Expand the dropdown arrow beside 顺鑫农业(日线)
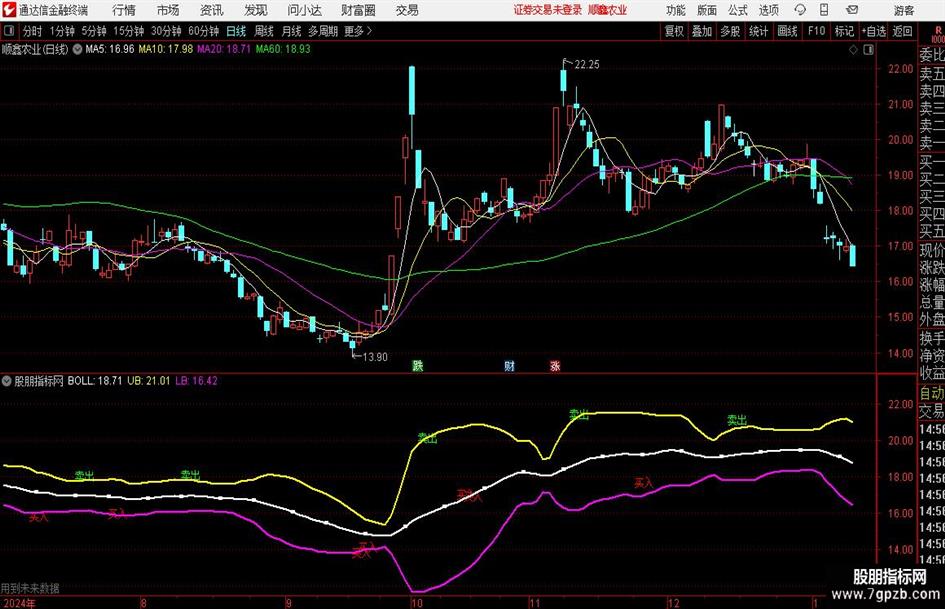The width and height of the screenshot is (945, 609). point(77,49)
